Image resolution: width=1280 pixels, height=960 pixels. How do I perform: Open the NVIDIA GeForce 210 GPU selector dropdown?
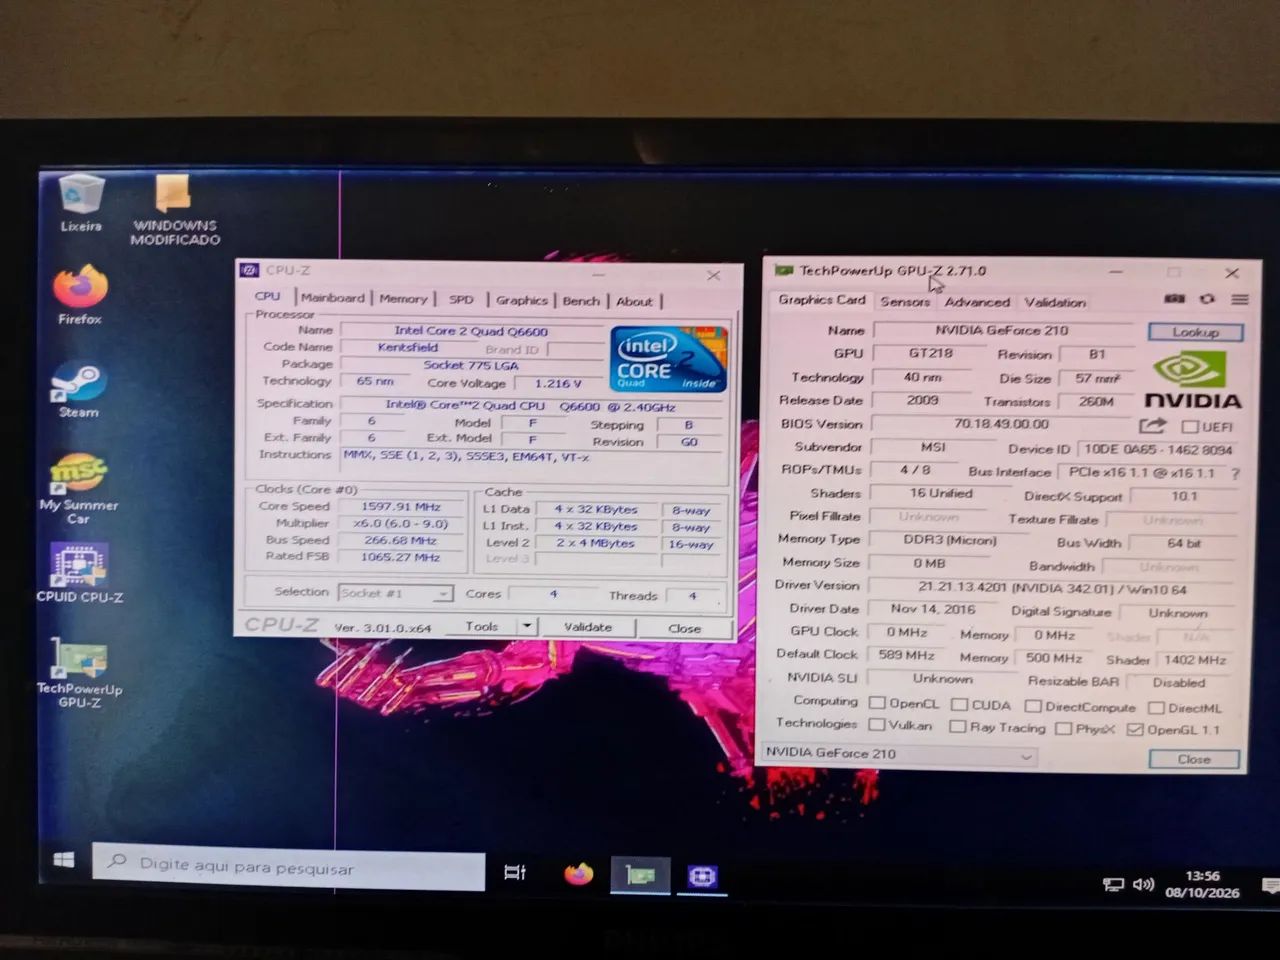click(898, 754)
